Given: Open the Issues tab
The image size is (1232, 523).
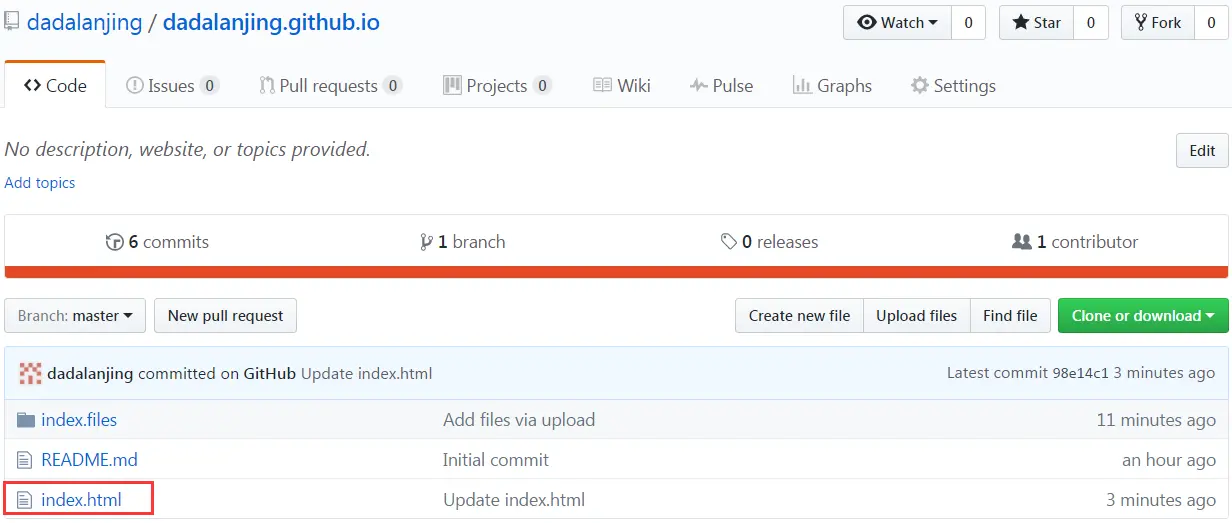Looking at the screenshot, I should point(172,86).
